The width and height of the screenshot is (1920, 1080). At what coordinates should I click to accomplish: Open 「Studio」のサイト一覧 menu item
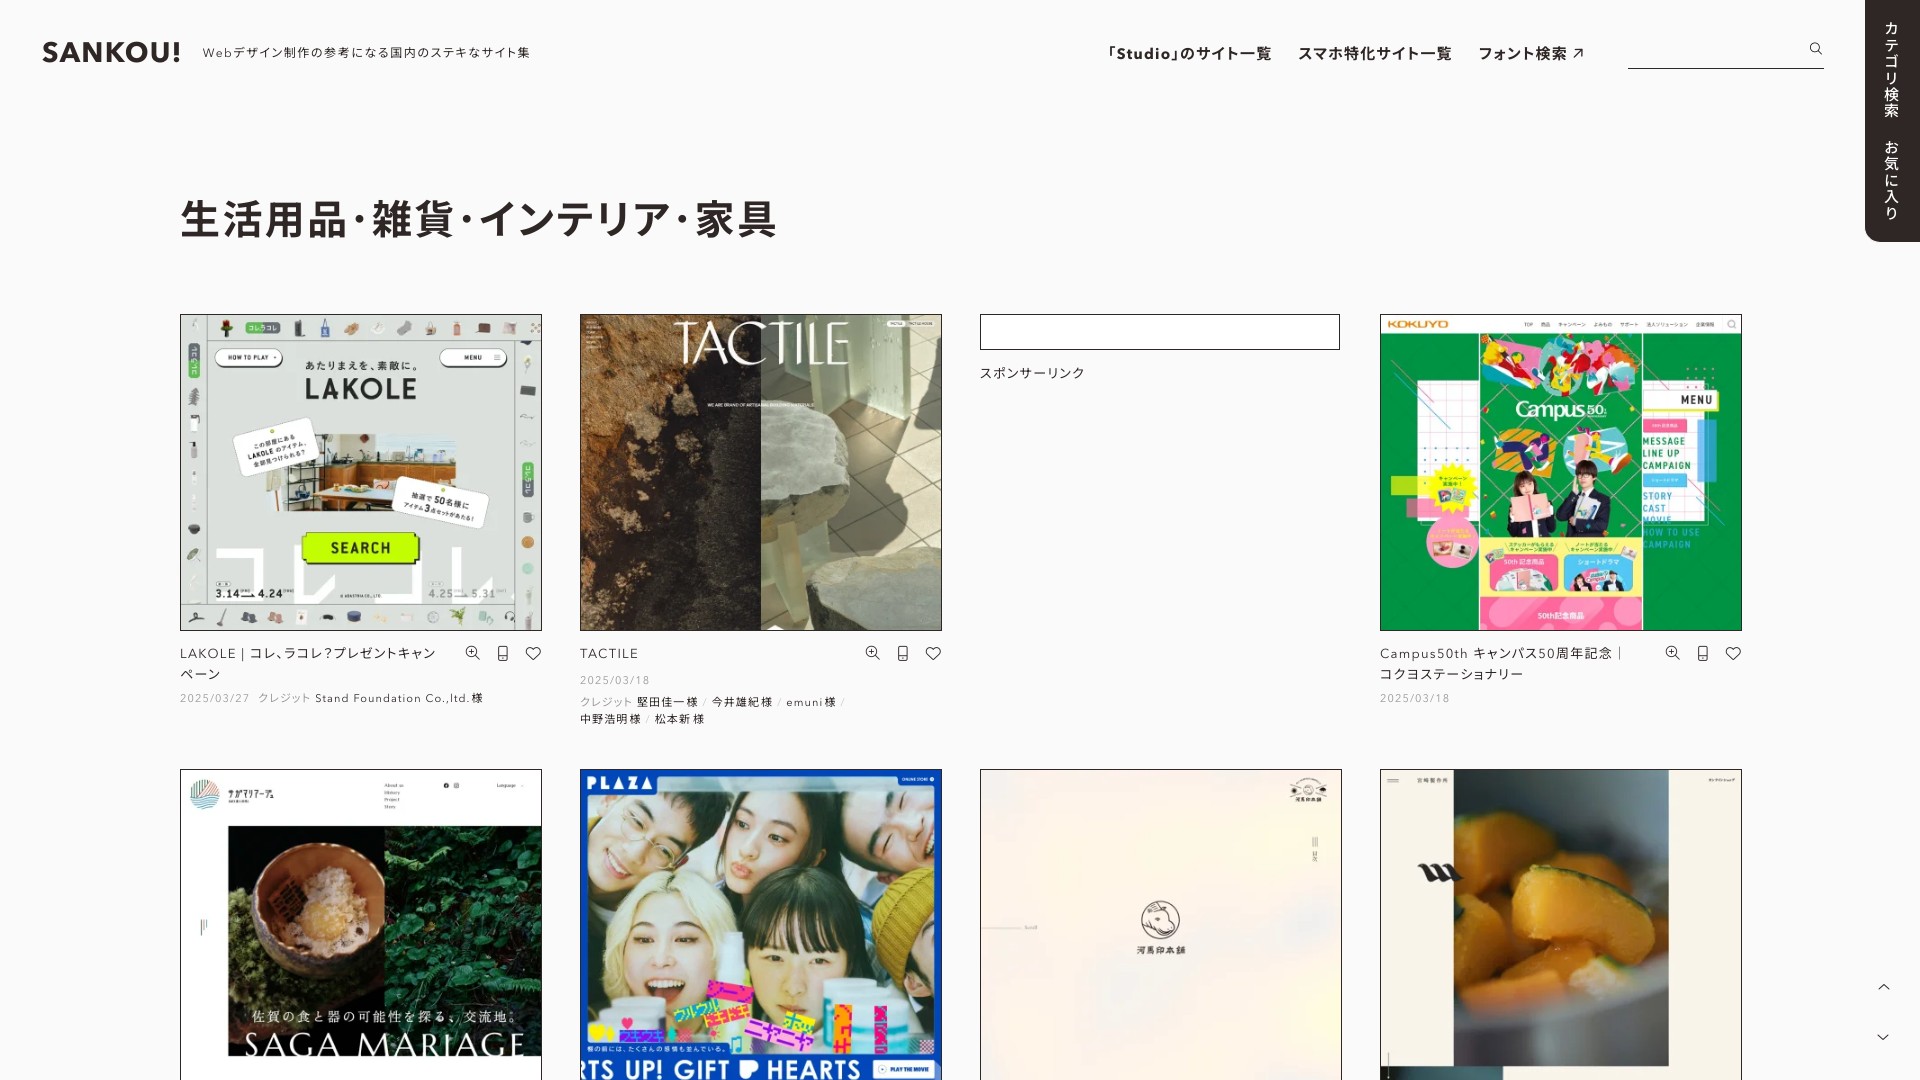(x=1188, y=54)
